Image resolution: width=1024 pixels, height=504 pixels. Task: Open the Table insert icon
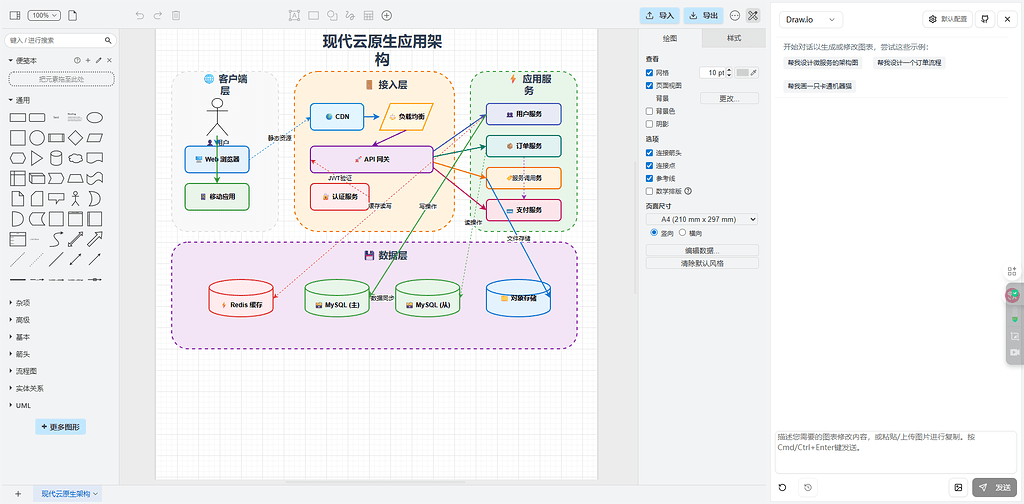point(368,15)
